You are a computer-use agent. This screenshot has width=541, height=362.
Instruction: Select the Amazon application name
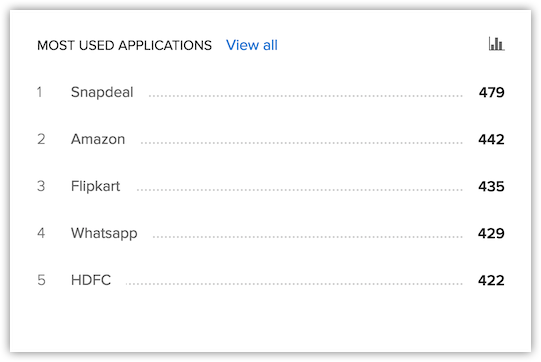(x=98, y=139)
